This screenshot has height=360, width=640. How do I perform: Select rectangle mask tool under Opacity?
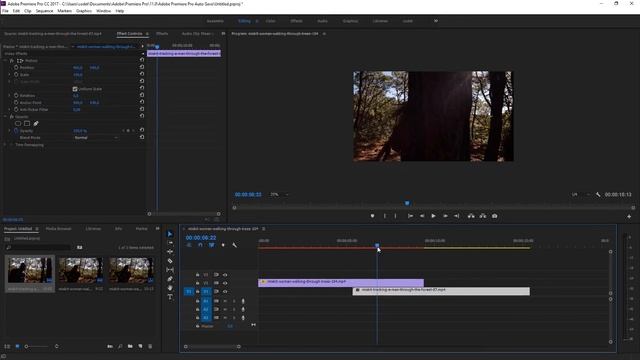27,123
